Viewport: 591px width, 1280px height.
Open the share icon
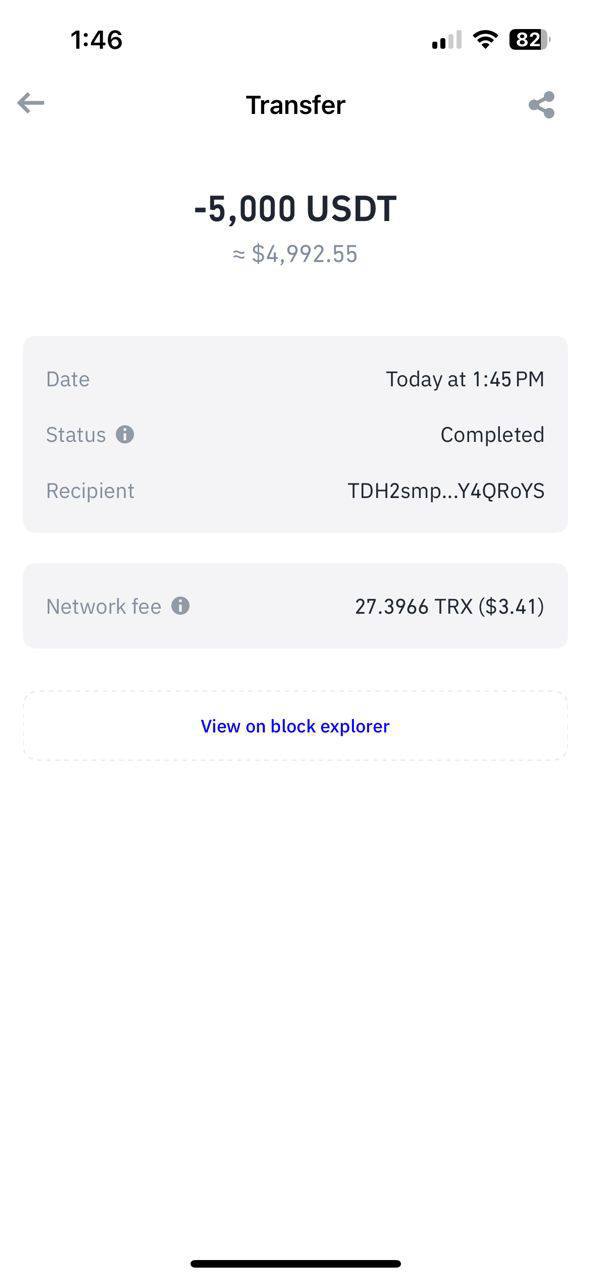542,105
